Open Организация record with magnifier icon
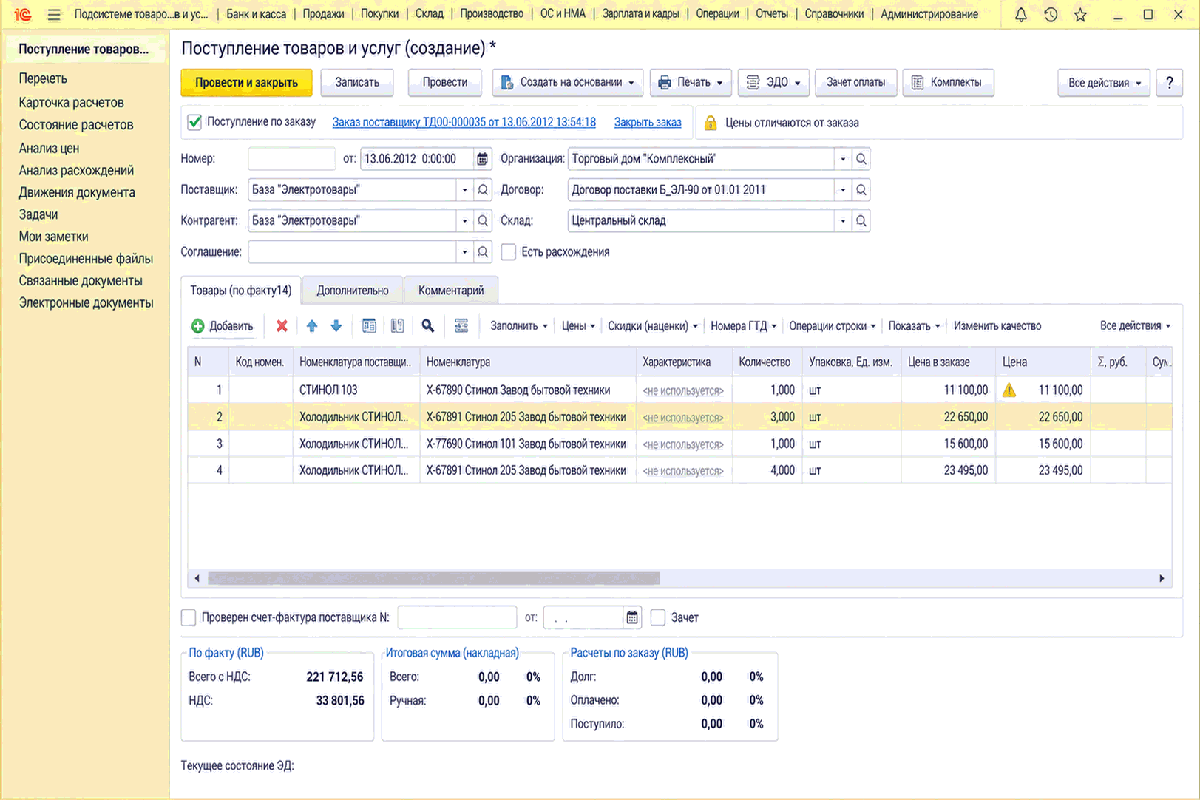 [x=861, y=159]
